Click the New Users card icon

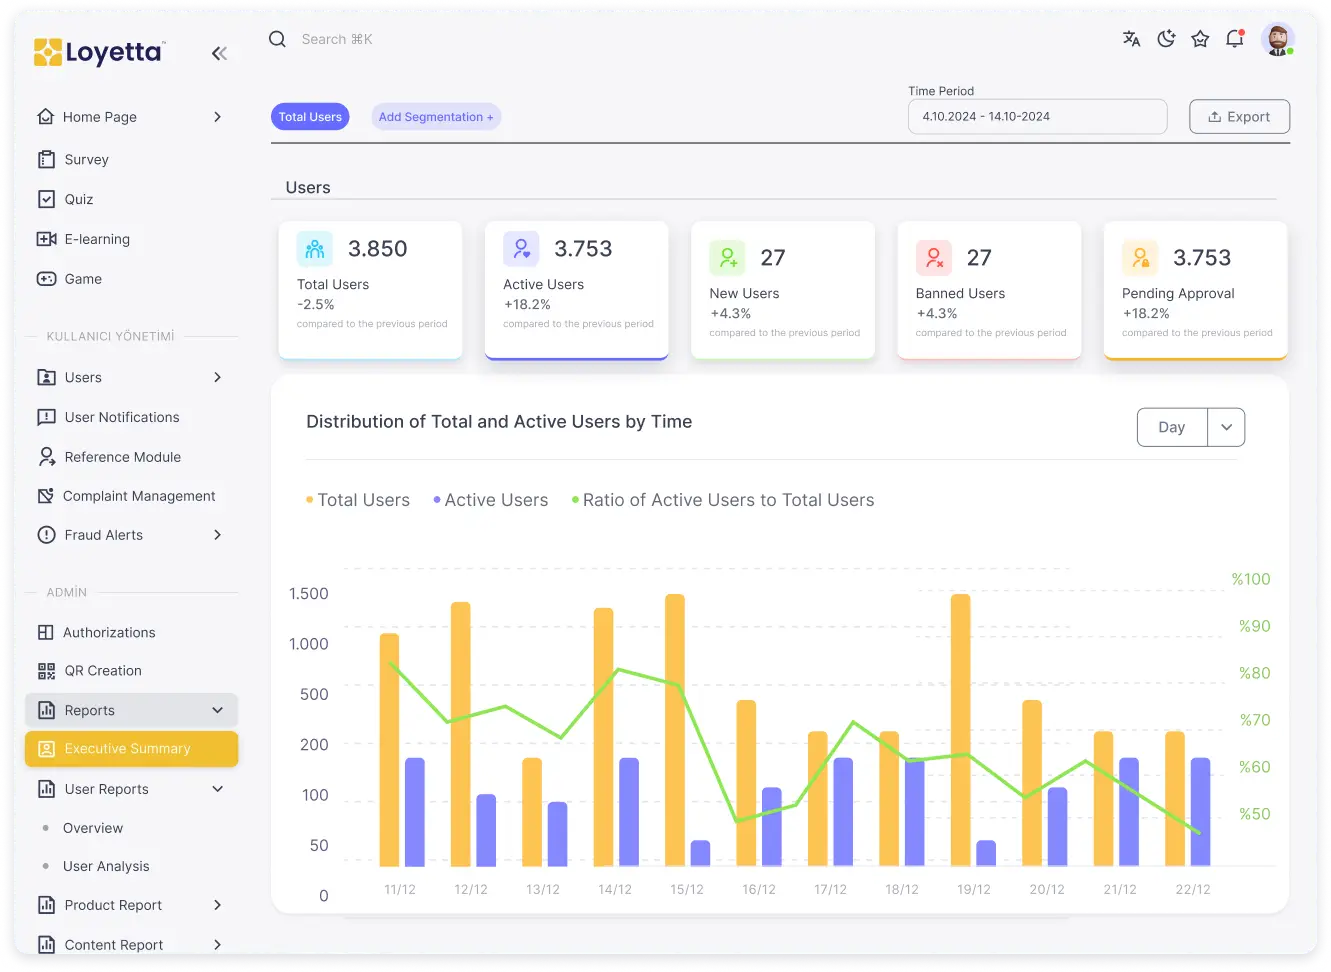pos(727,258)
